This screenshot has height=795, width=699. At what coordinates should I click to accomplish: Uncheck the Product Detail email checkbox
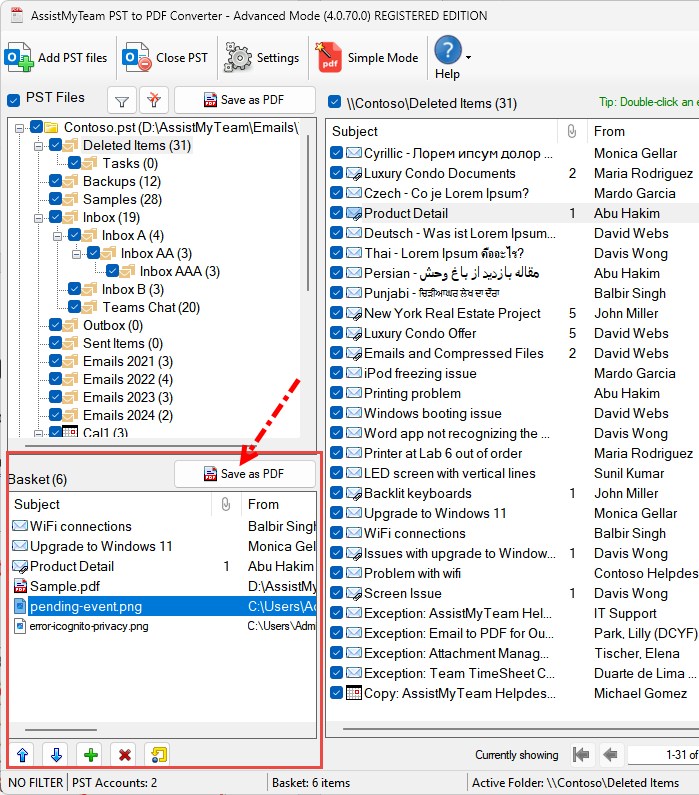(337, 213)
